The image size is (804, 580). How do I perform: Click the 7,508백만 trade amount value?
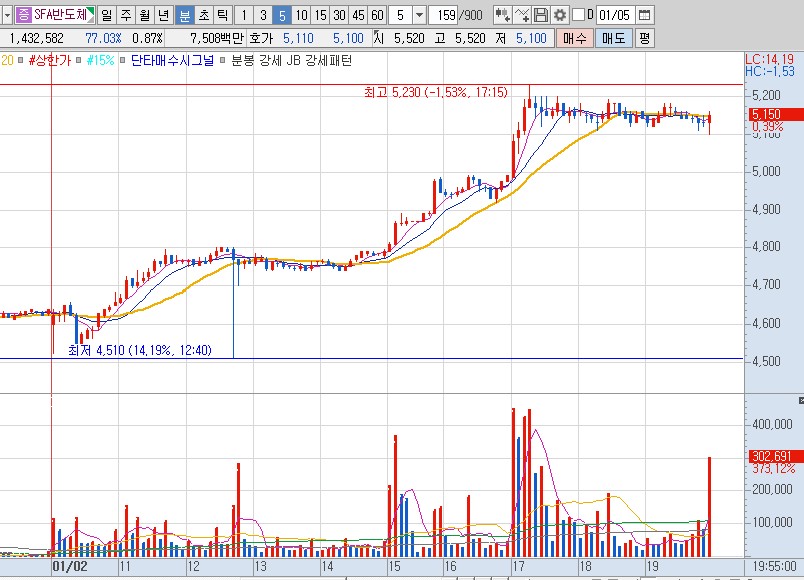217,38
